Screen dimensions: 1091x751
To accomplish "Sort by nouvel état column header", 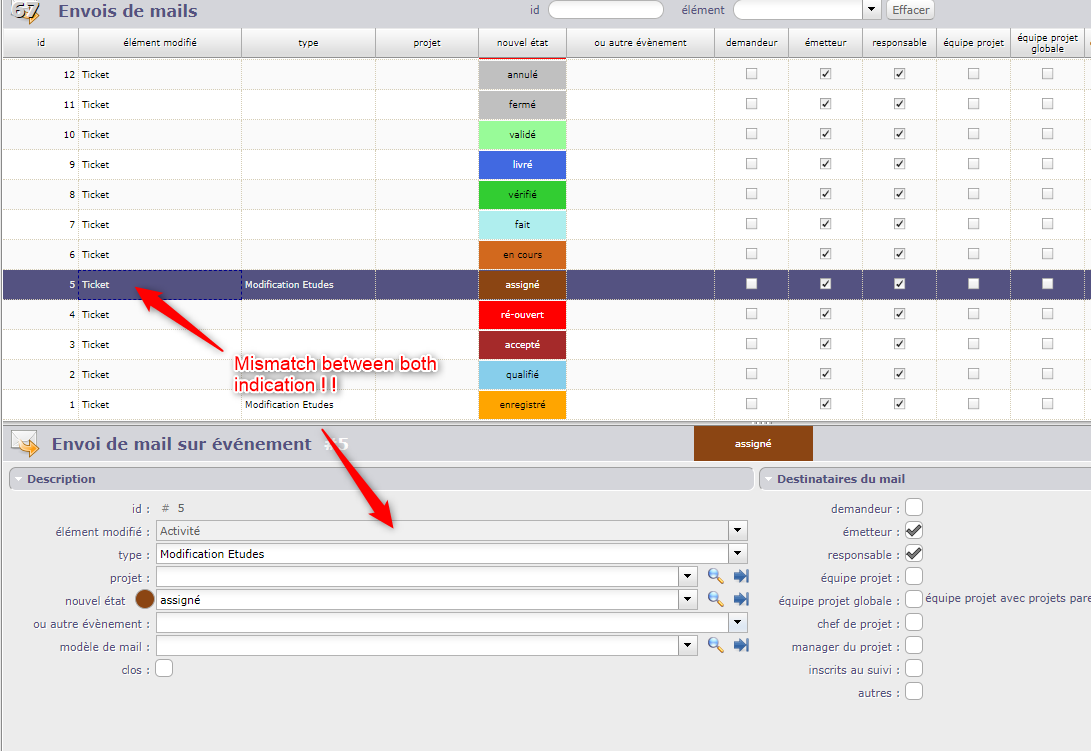I will (523, 42).
